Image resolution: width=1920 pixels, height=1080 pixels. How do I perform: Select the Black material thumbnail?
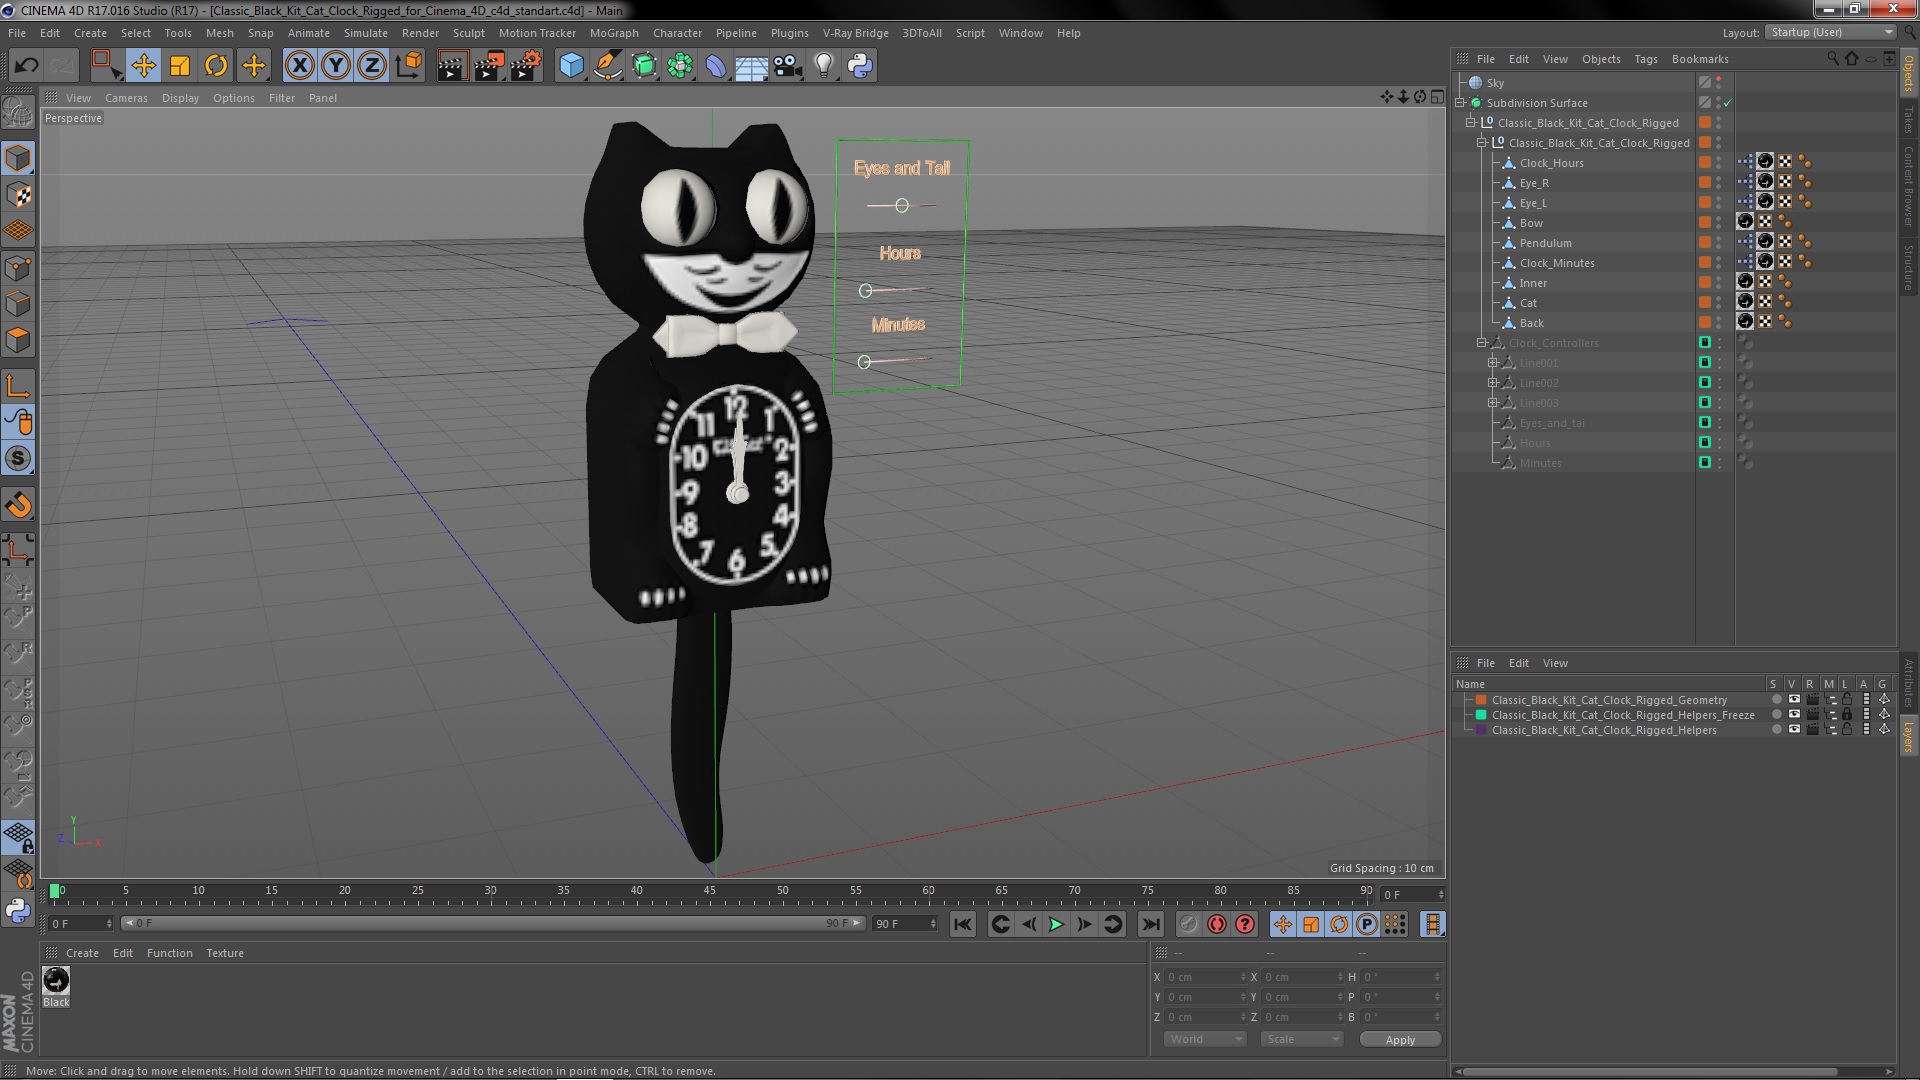tap(56, 980)
